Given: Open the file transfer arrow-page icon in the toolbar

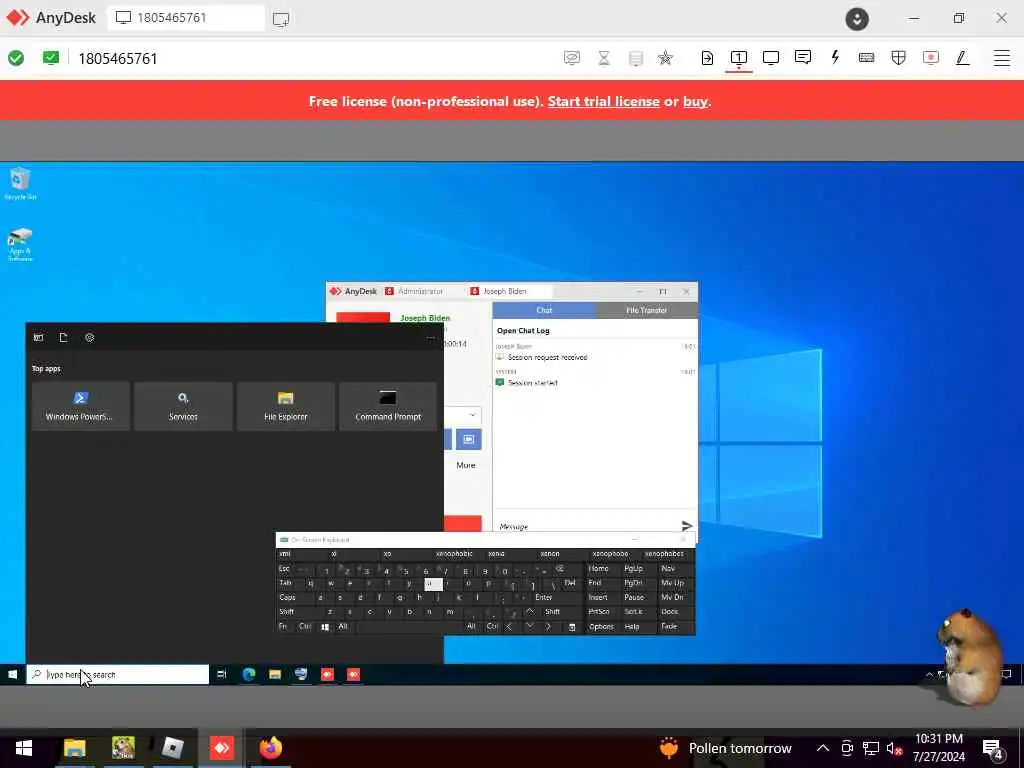Looking at the screenshot, I should point(707,57).
